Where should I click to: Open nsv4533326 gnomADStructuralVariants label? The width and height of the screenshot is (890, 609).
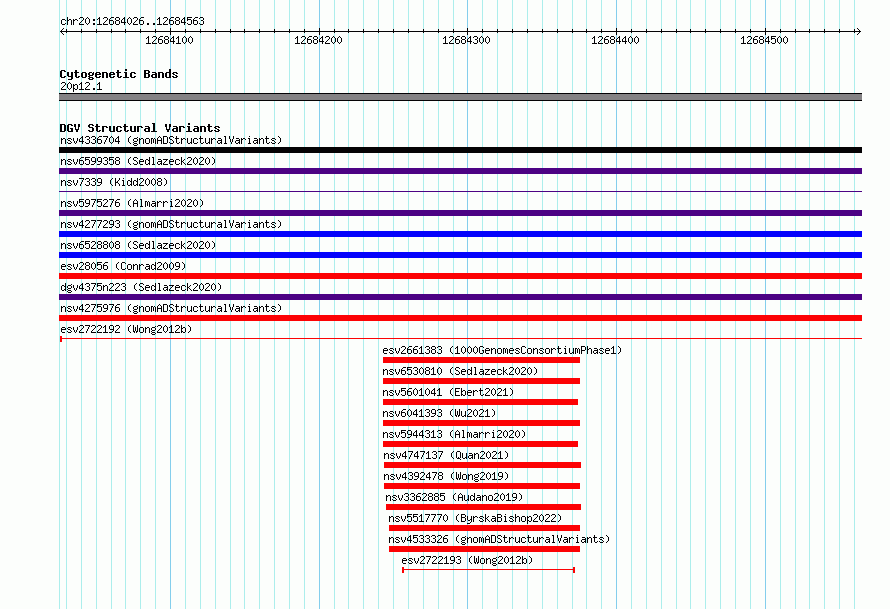coord(499,539)
